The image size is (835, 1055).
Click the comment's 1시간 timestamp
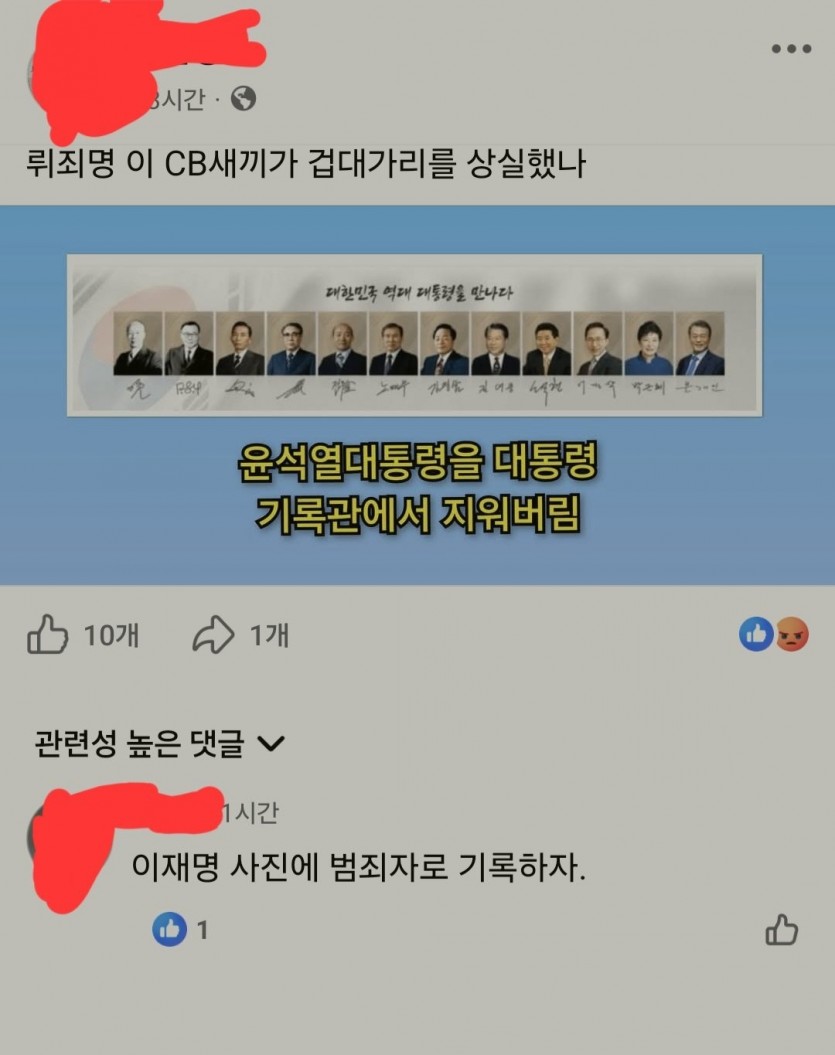[x=250, y=813]
